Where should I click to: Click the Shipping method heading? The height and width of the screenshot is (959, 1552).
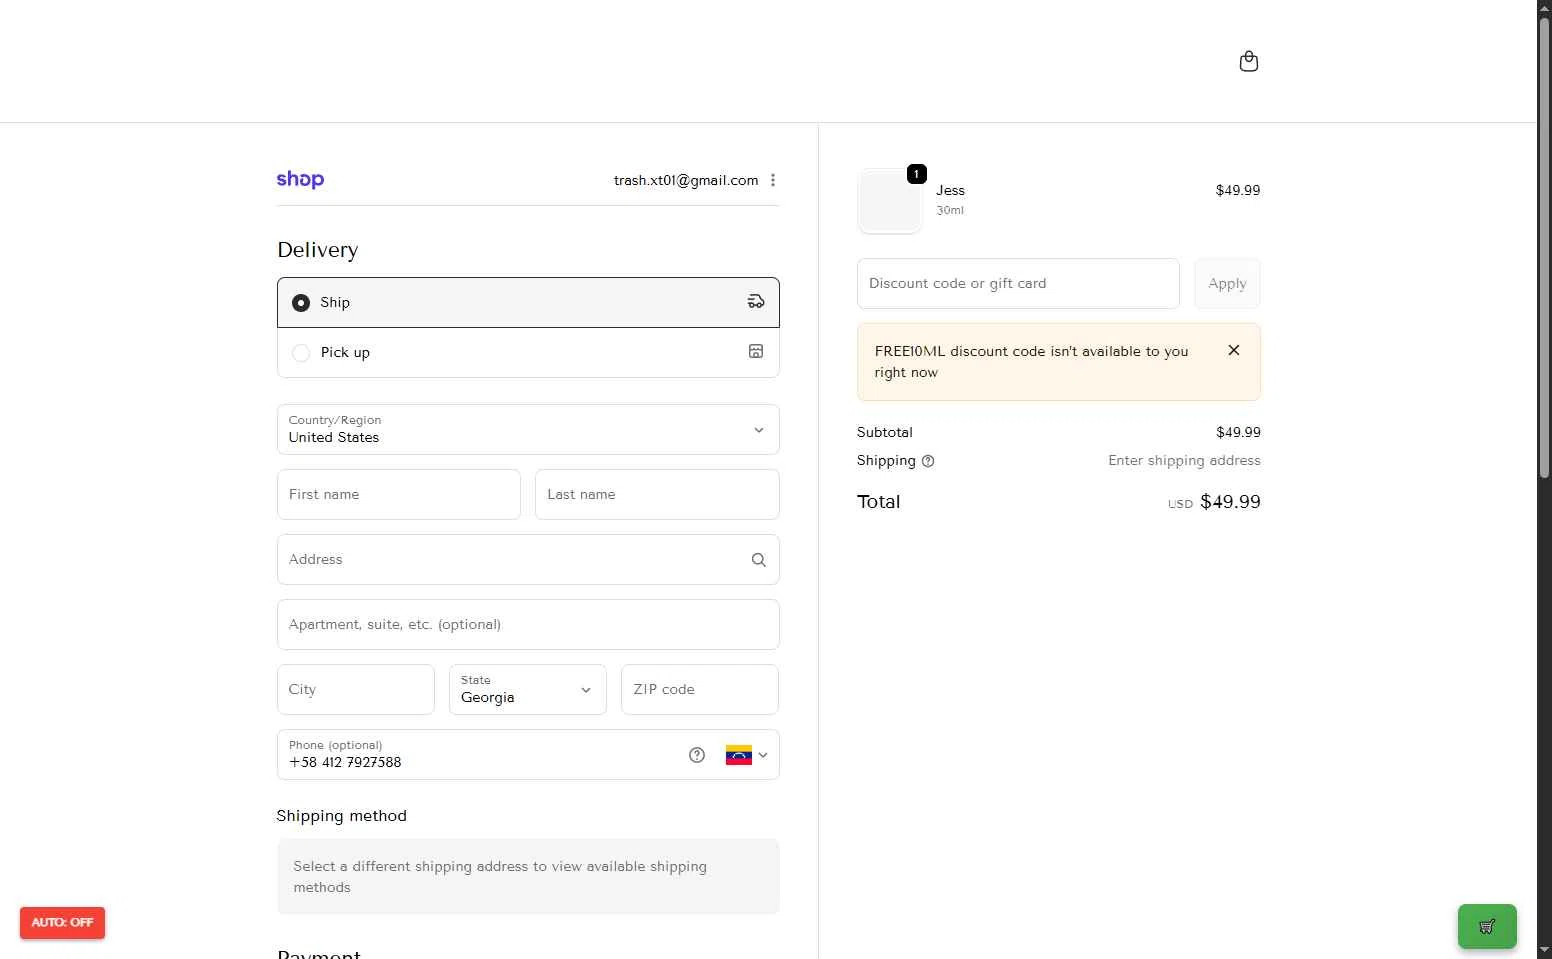(342, 816)
